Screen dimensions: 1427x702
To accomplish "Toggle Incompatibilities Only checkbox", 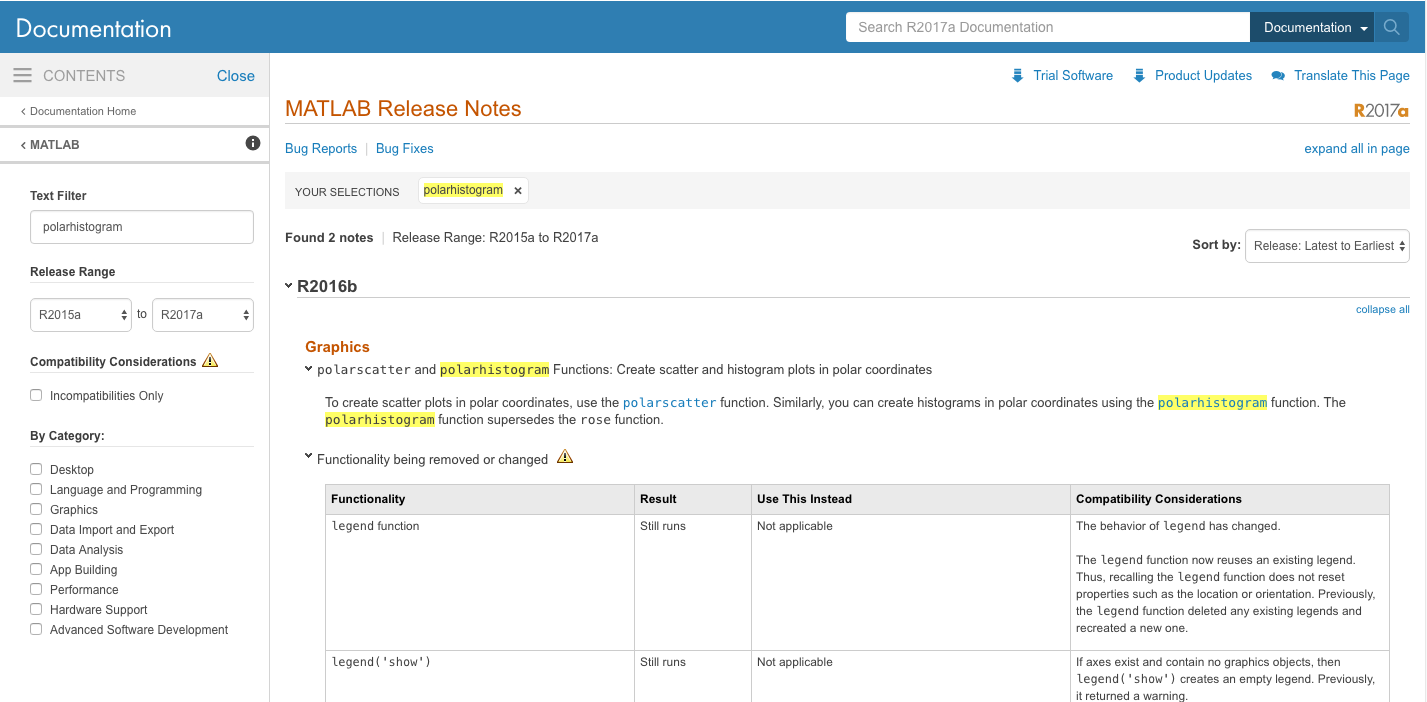I will 36,395.
